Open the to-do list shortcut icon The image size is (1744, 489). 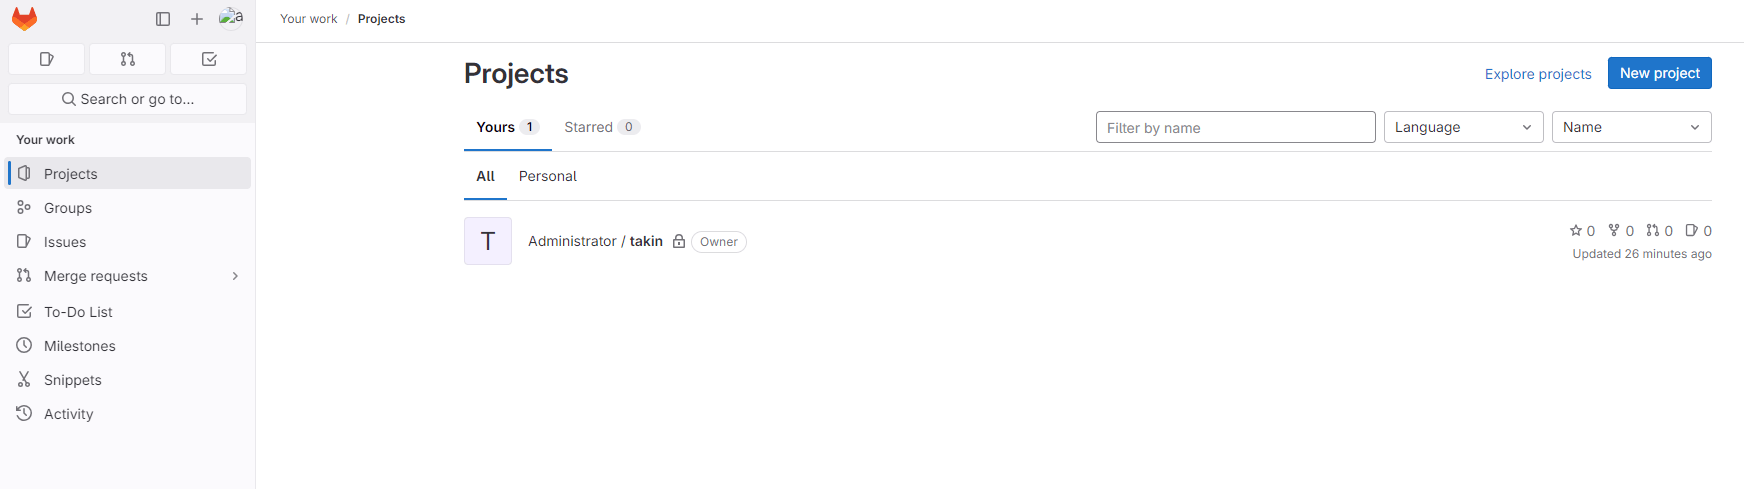[209, 59]
